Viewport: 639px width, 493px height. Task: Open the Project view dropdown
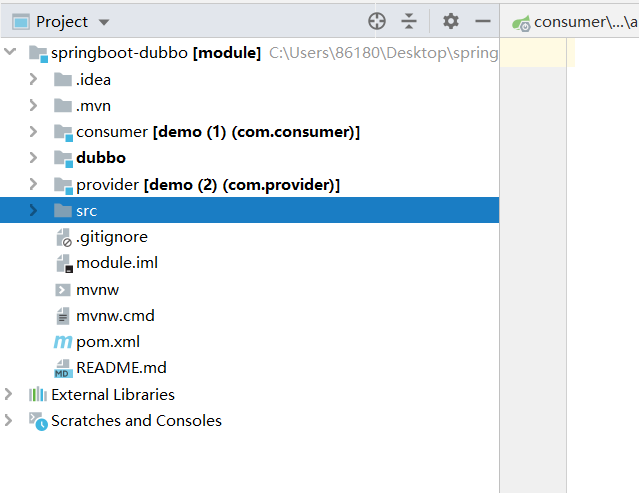tap(105, 22)
